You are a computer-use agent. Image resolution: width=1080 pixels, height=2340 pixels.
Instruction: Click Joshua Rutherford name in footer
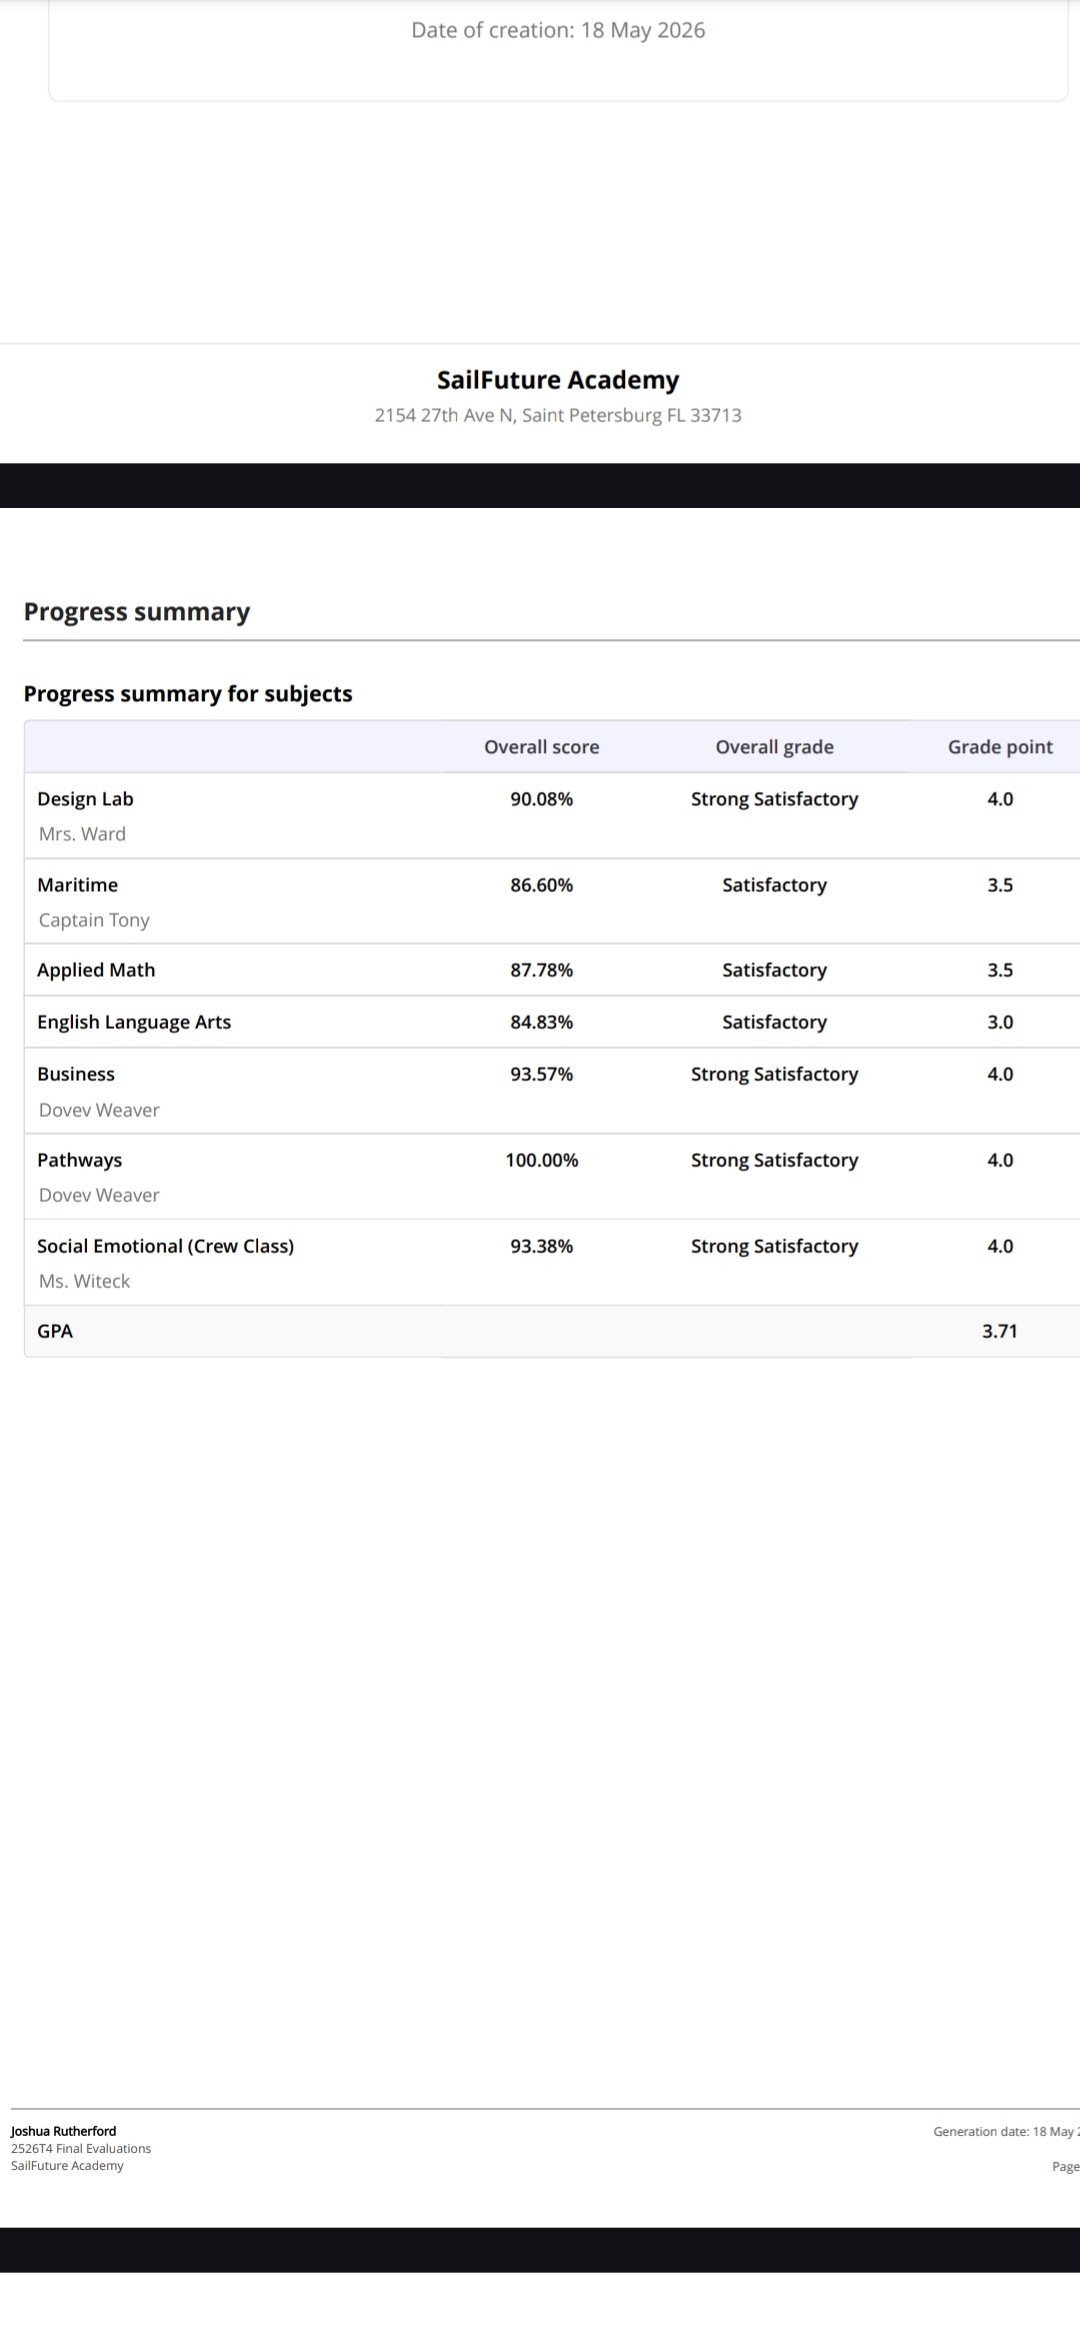click(x=63, y=2131)
